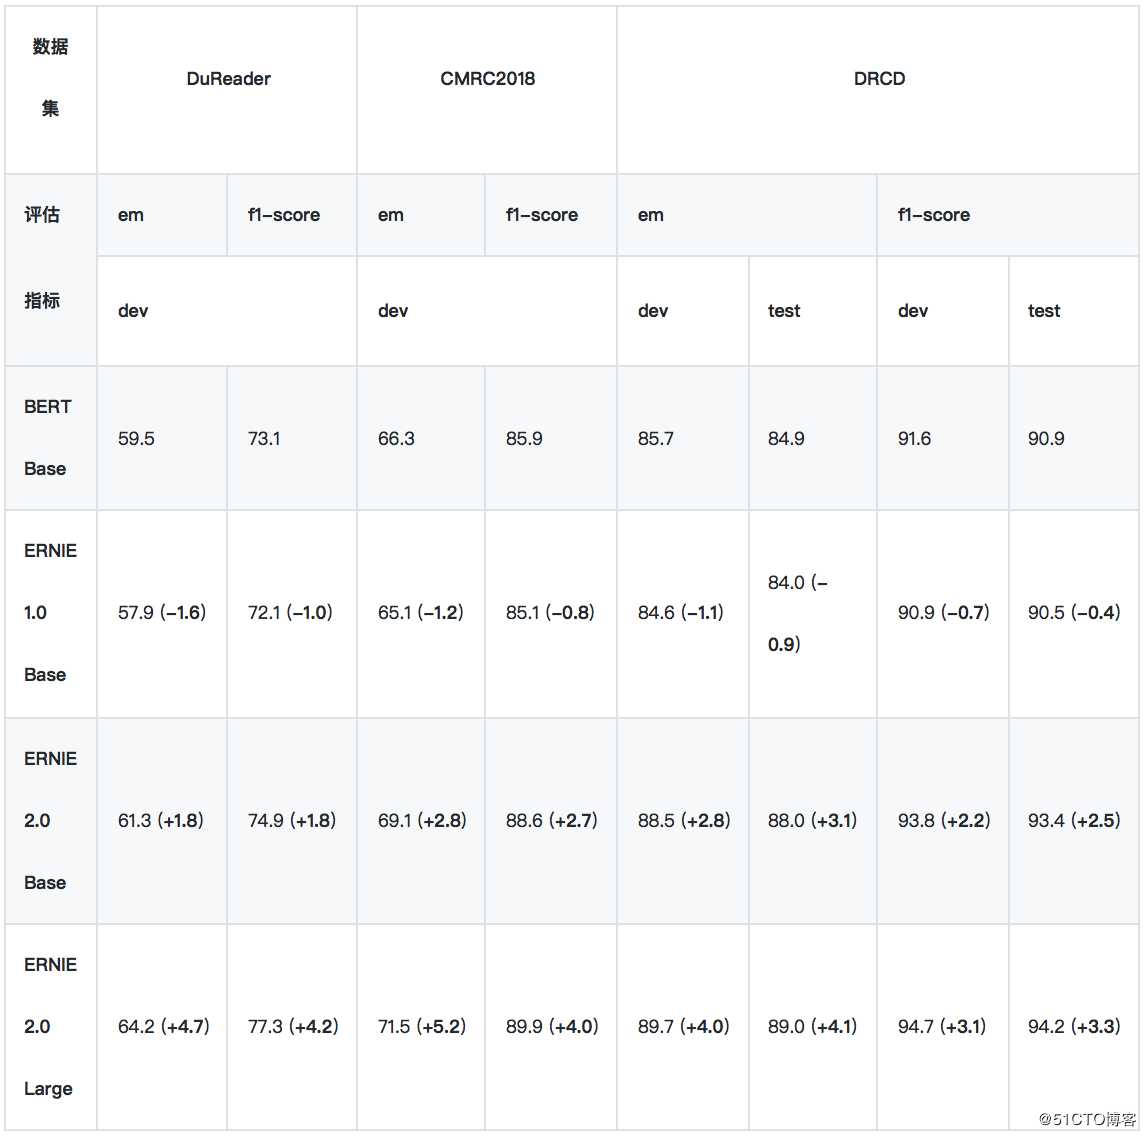Select the 57.9 (-1.6) cell

tap(162, 613)
